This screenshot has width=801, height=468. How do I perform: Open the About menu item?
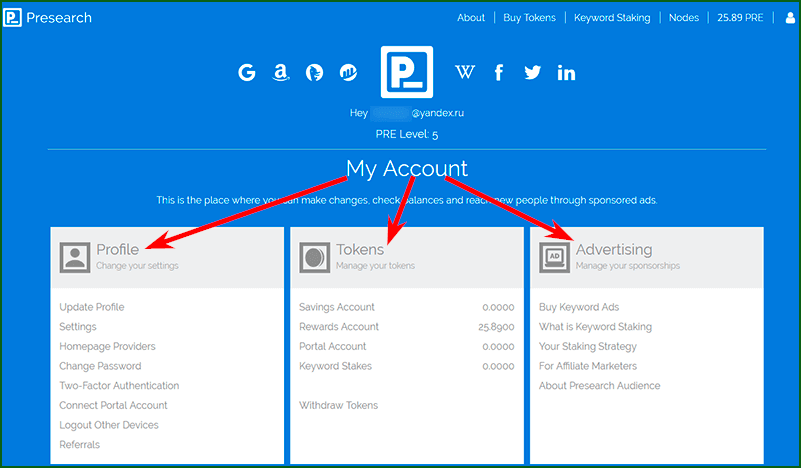[470, 18]
